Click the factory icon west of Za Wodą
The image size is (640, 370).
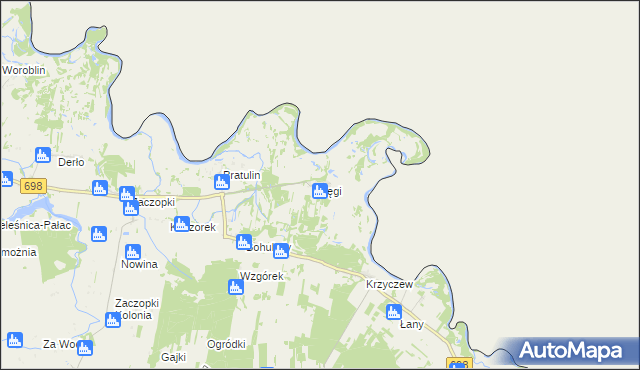(x=15, y=340)
